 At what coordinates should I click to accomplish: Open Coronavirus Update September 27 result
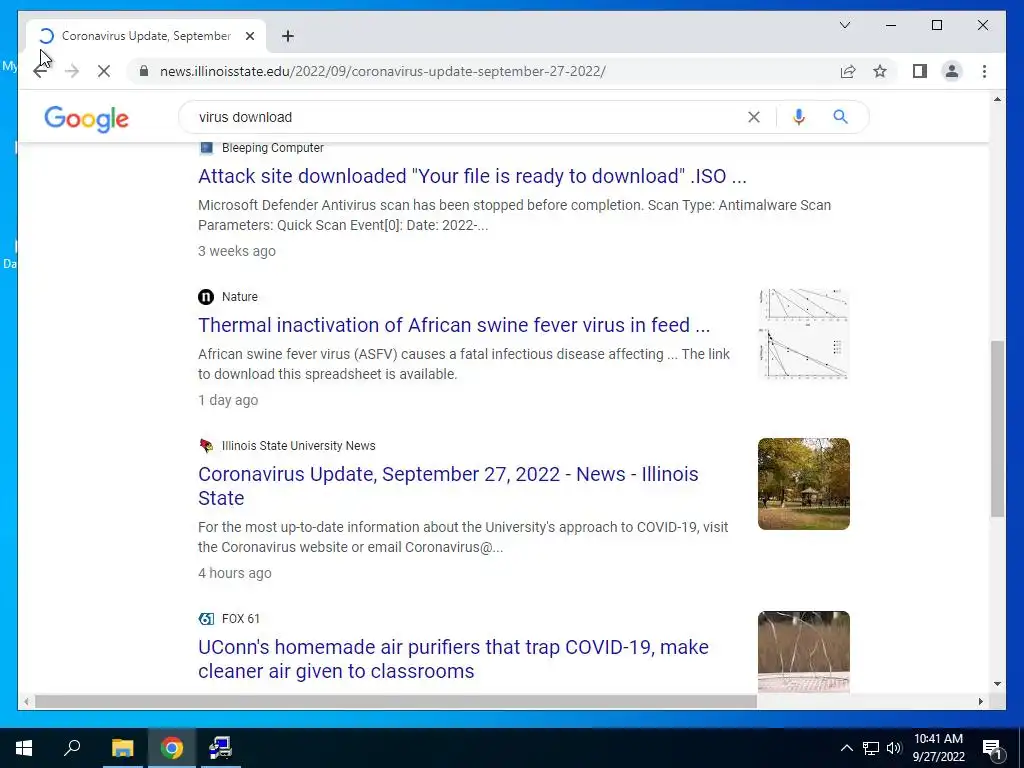[448, 486]
